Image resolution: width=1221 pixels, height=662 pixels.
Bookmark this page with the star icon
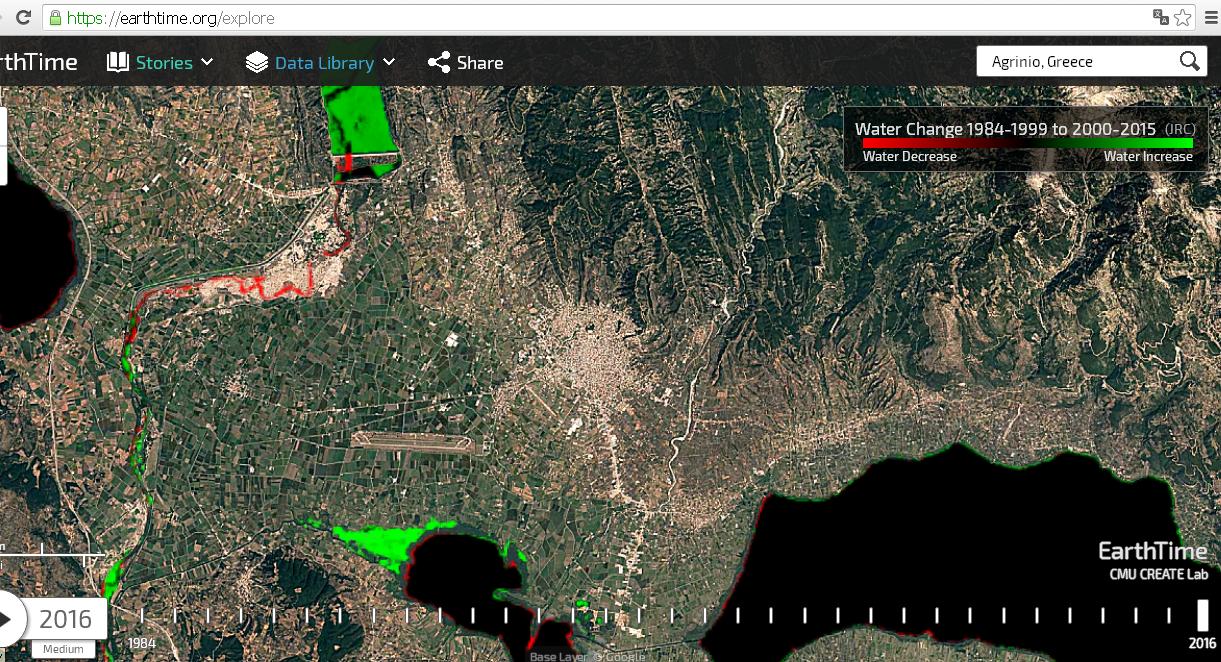[x=1183, y=18]
